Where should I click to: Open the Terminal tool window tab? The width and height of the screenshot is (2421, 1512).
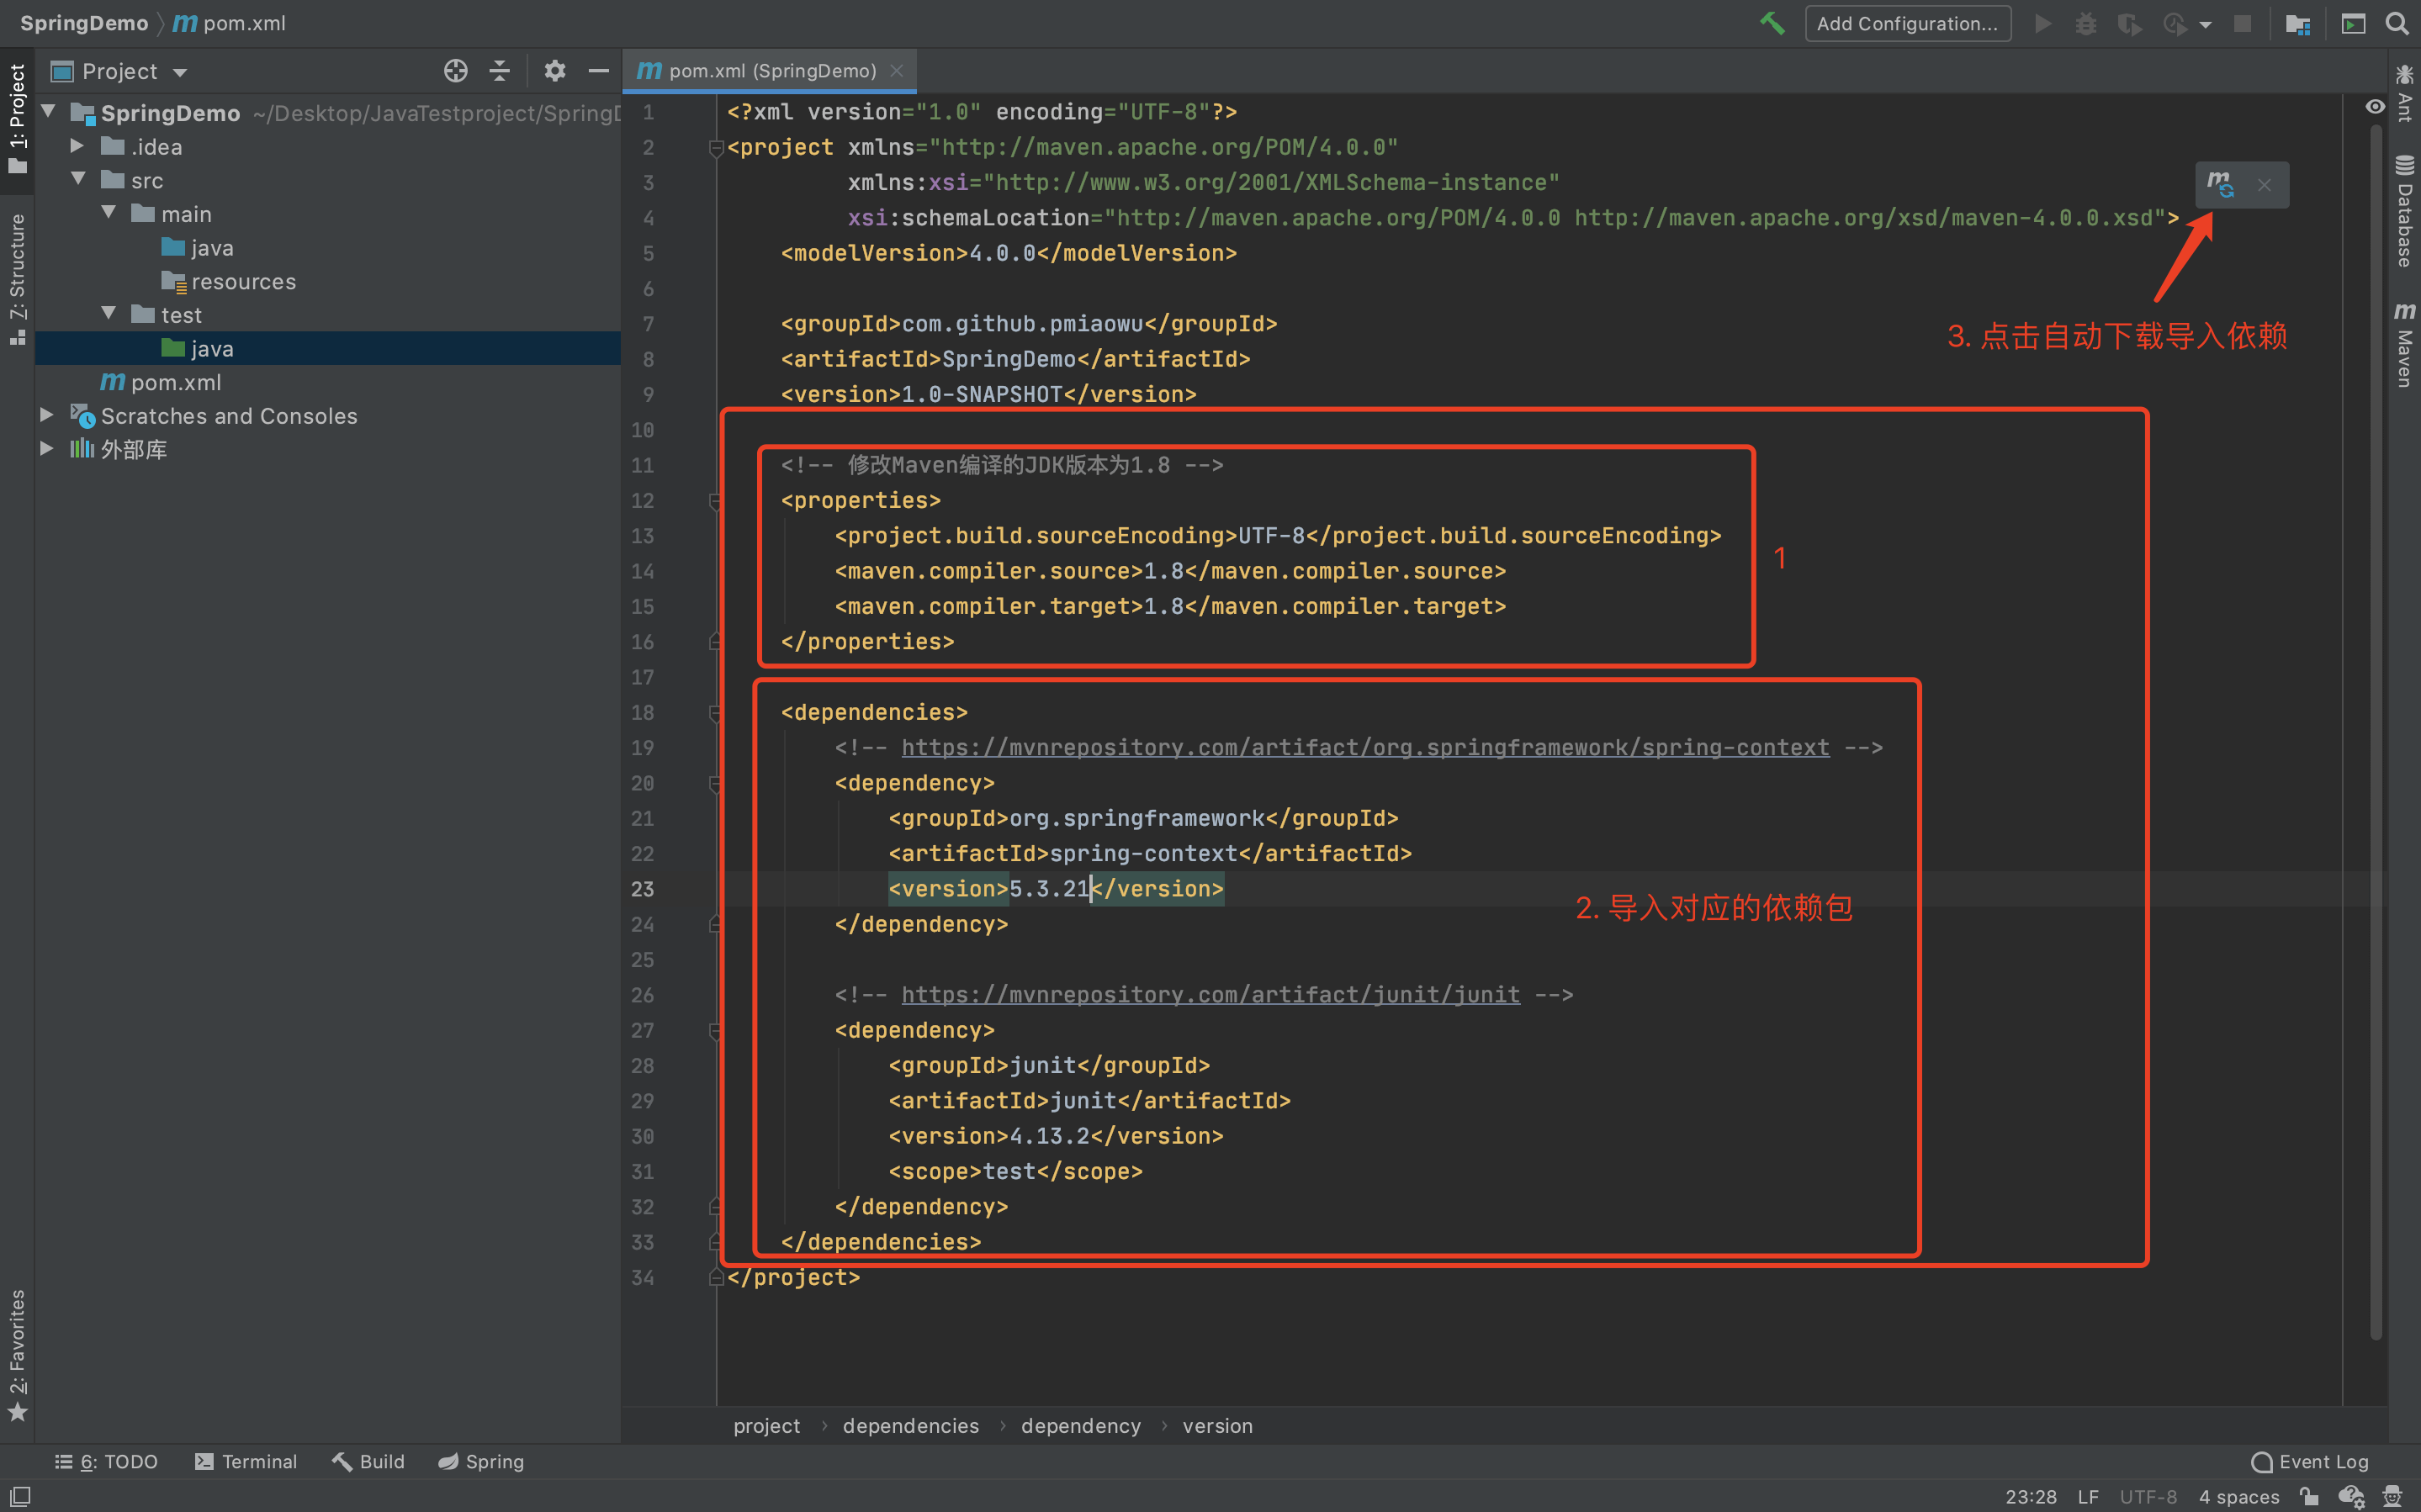click(x=246, y=1461)
